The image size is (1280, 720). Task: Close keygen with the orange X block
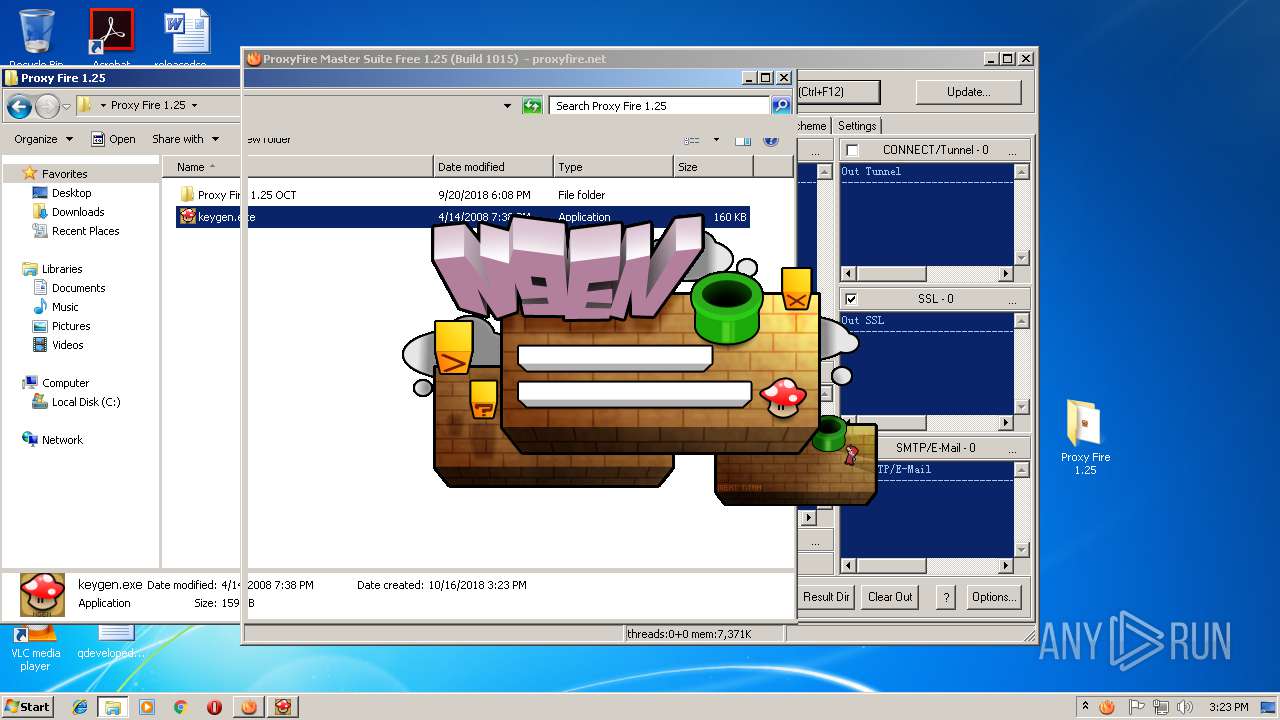point(796,288)
